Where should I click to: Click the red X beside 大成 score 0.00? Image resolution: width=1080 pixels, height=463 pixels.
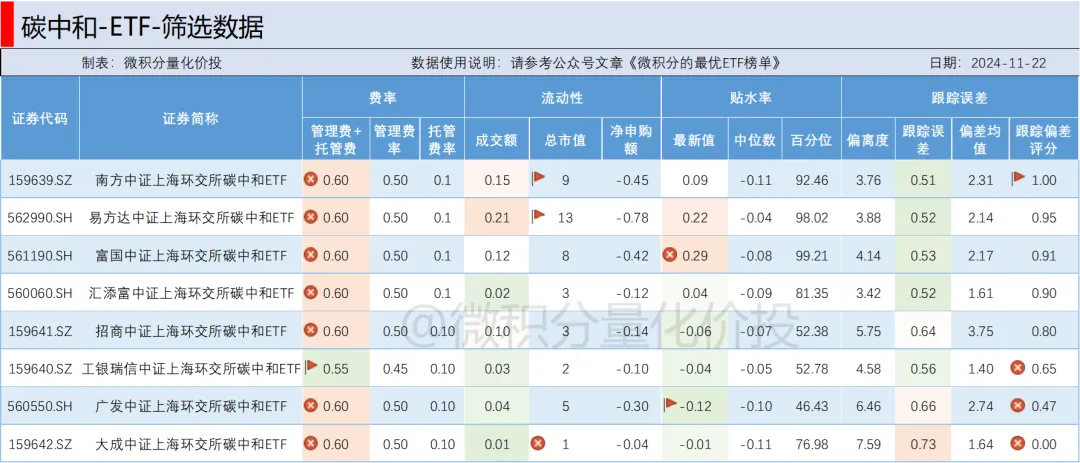[x=1019, y=443]
